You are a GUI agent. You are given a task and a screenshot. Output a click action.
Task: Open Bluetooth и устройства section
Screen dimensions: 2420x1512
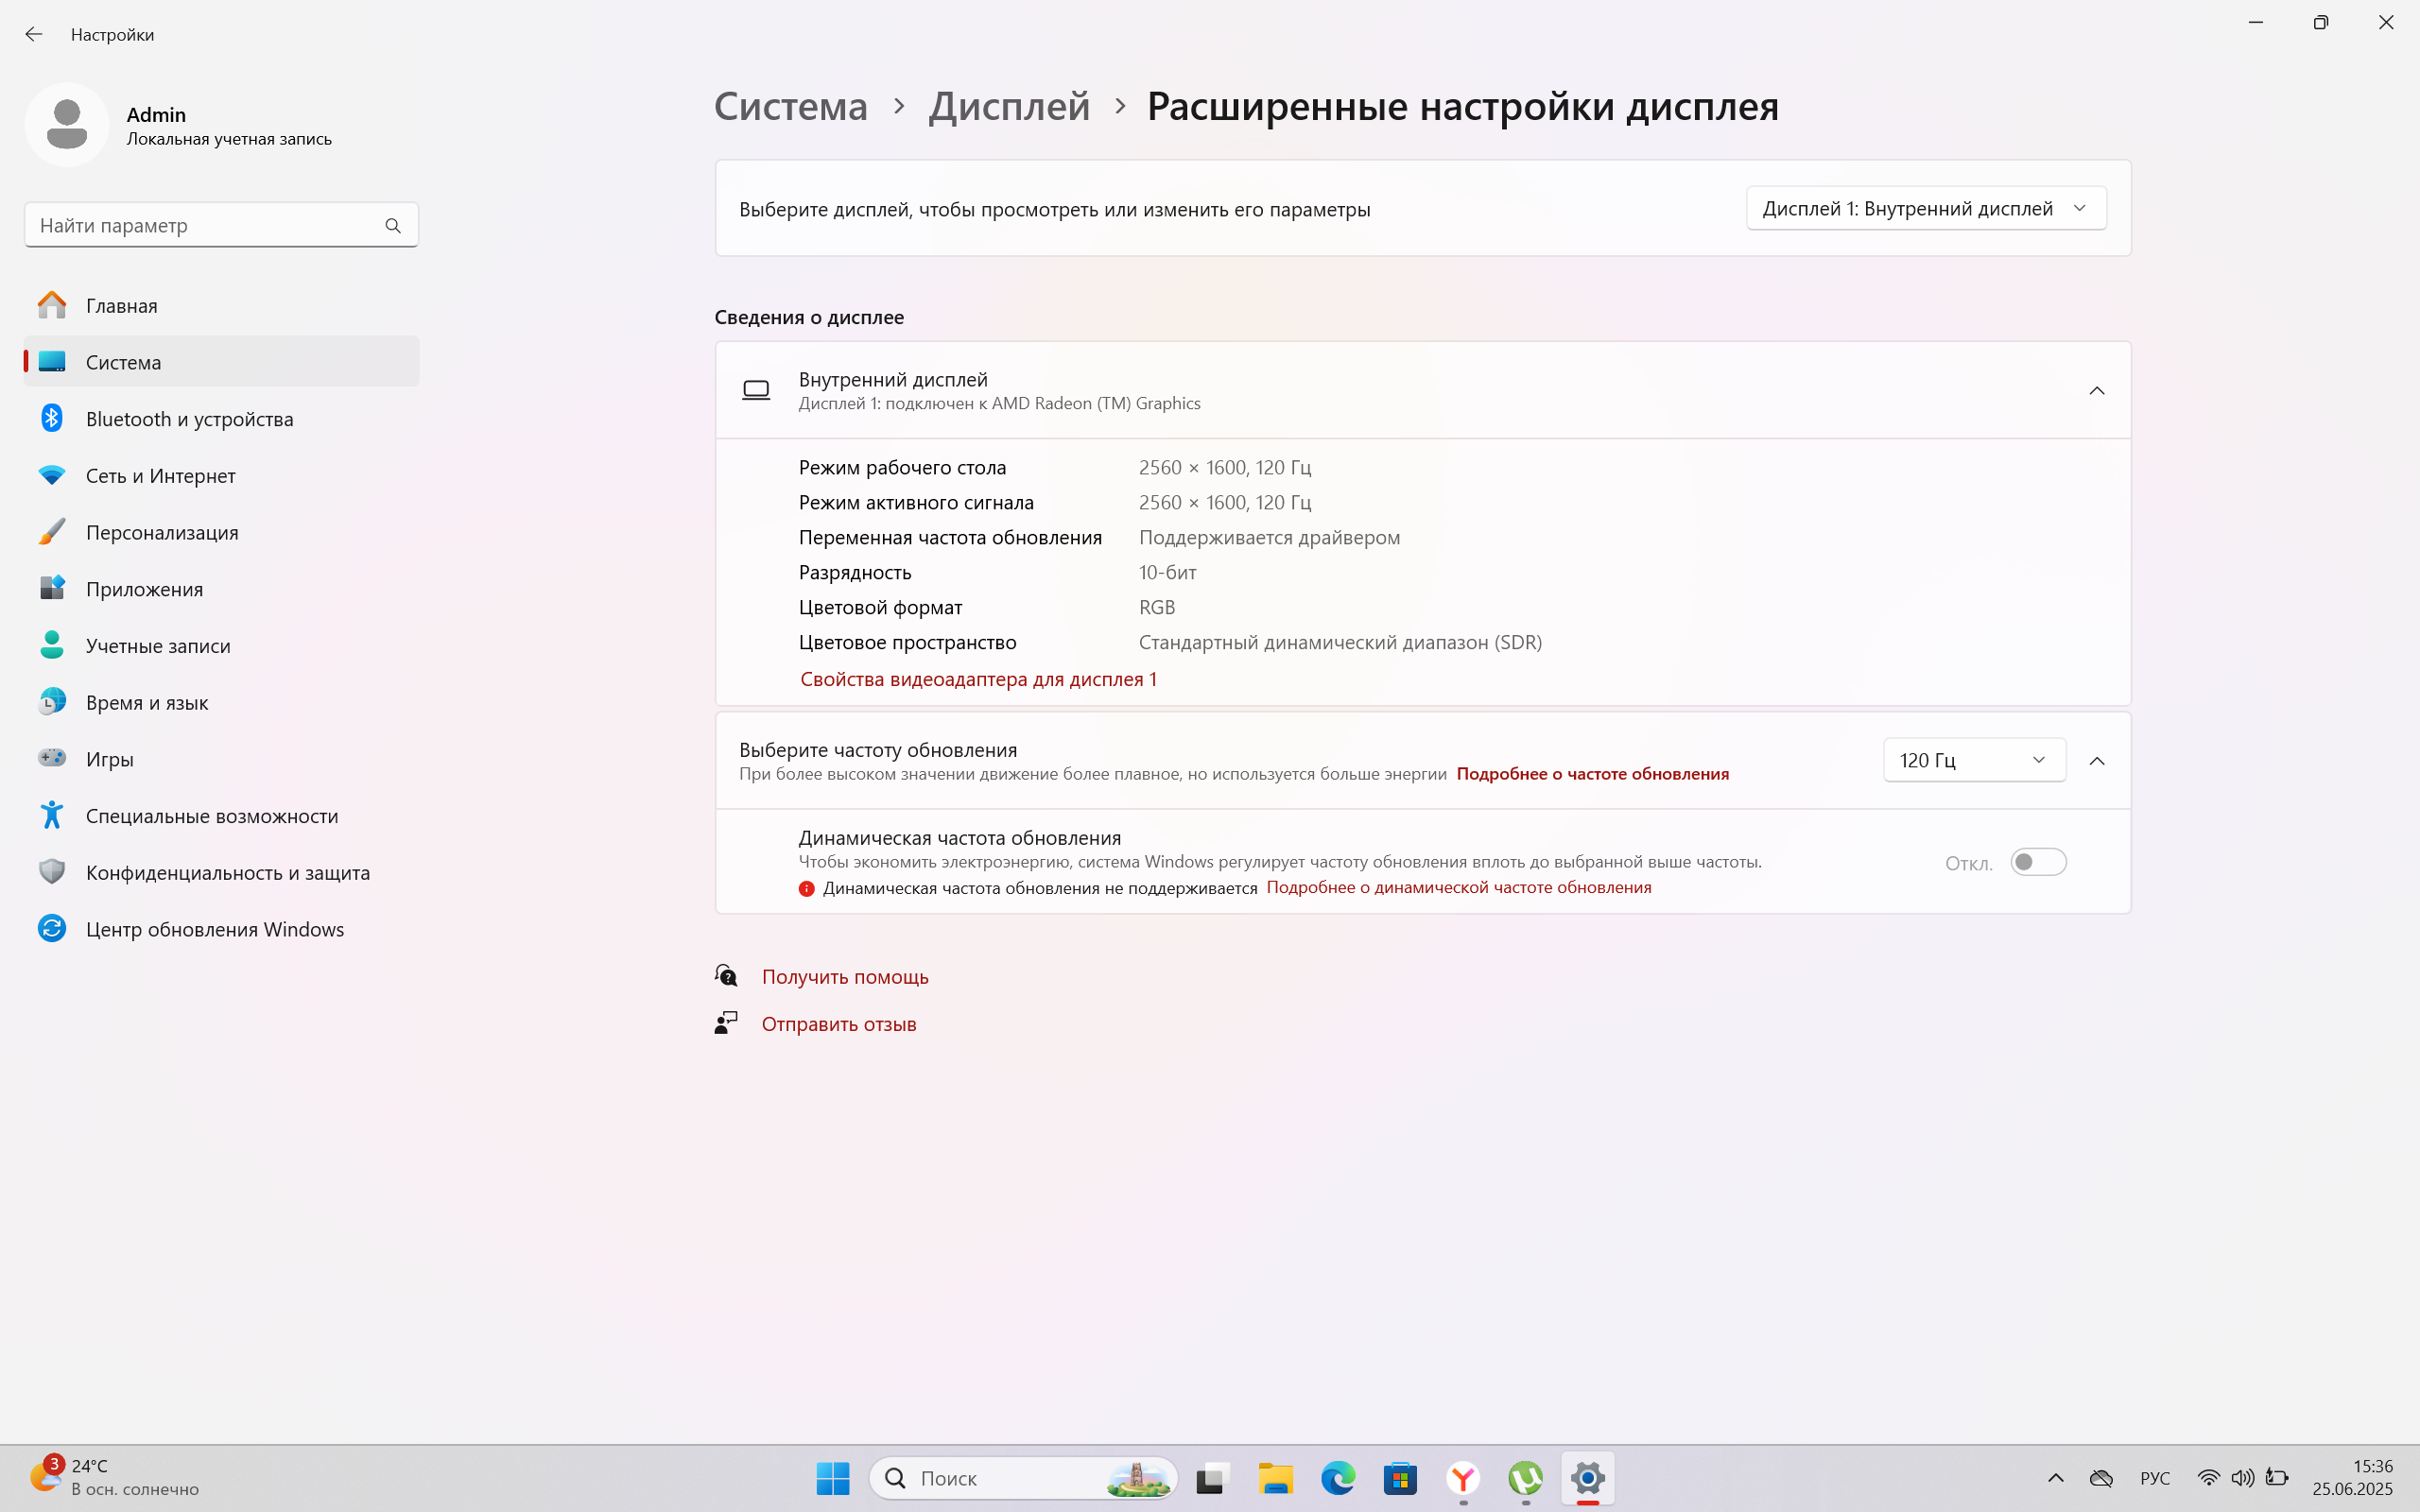[x=221, y=419]
